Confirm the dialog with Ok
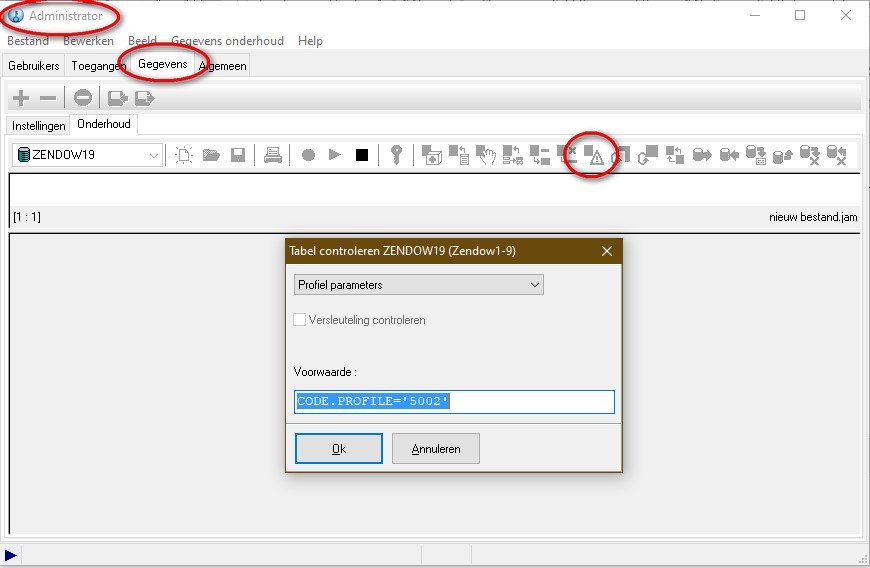Viewport: 870px width, 568px height. coord(339,449)
